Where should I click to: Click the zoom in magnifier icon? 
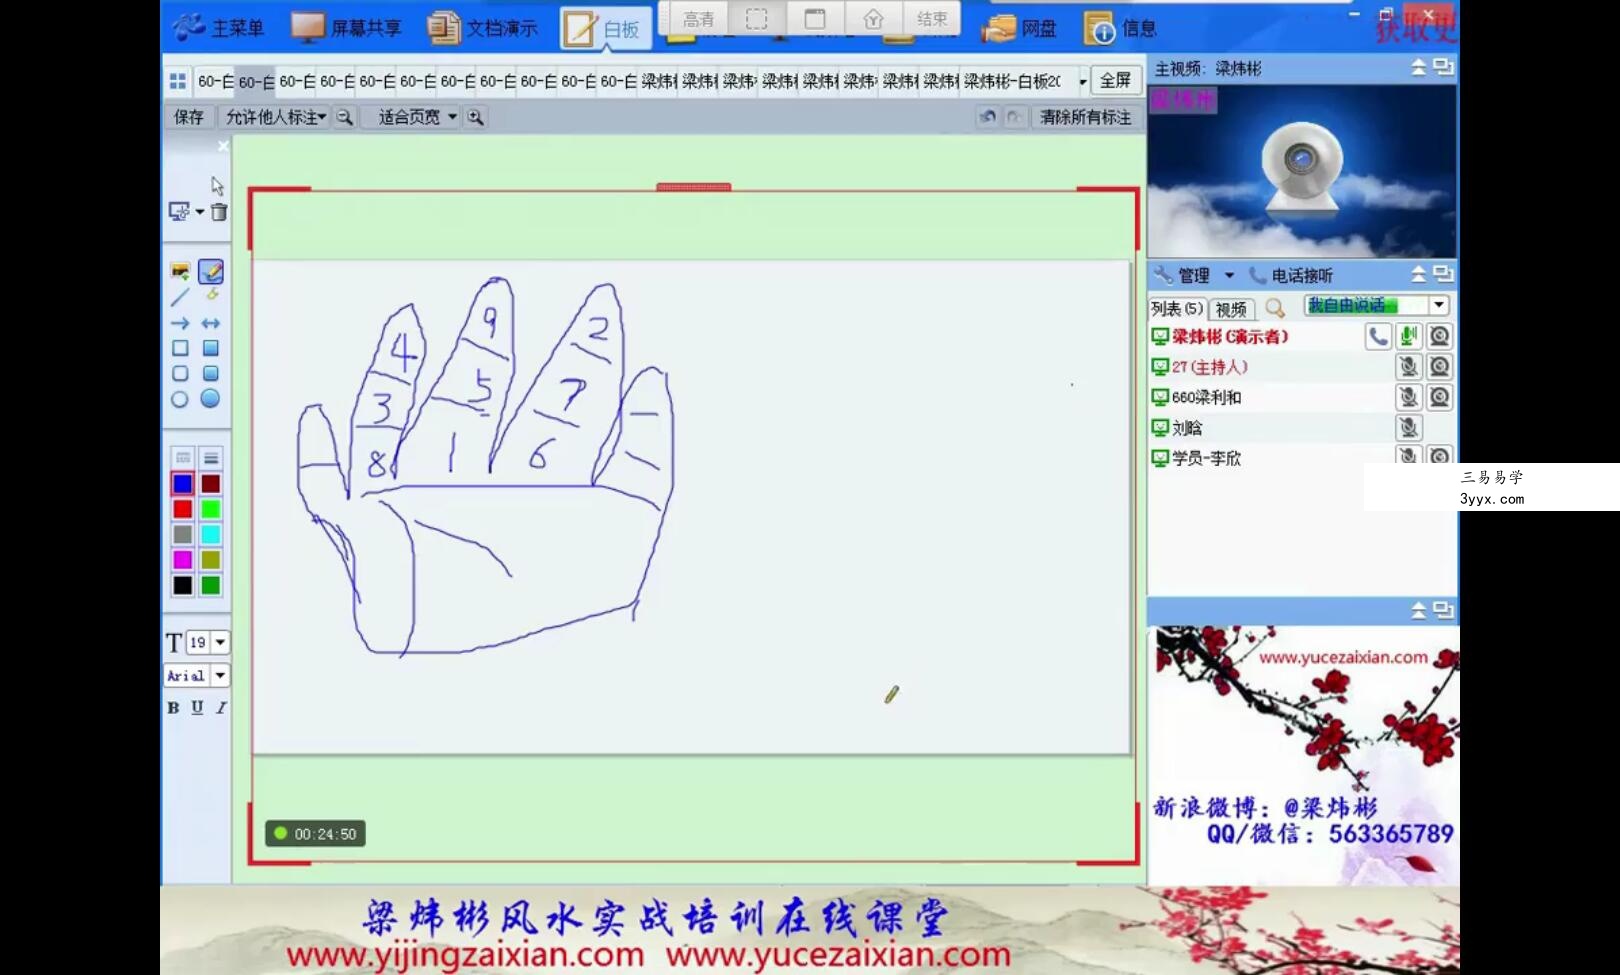click(x=476, y=117)
